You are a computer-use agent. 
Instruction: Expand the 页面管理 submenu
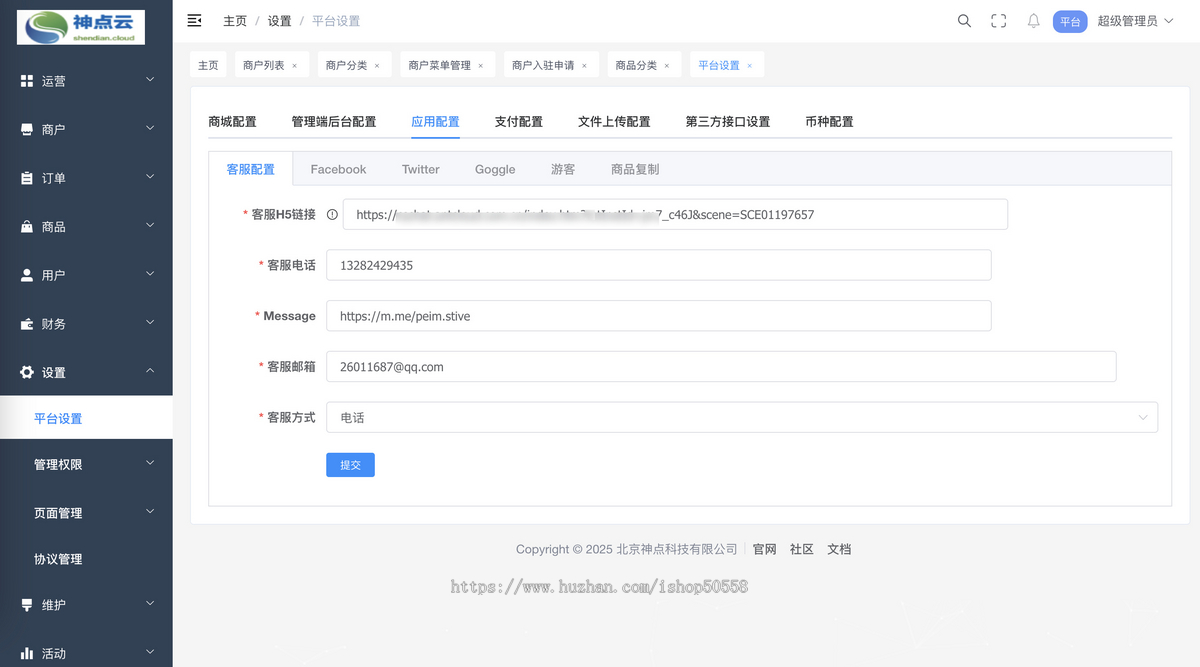click(150, 511)
